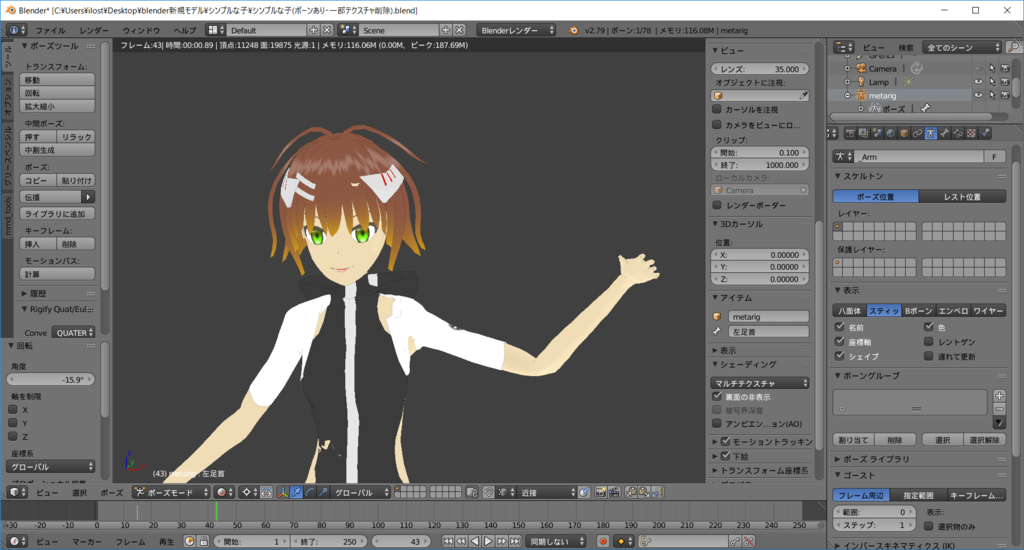This screenshot has width=1024, height=550.
Task: Click the paste flipped pose icon
Action: point(658,492)
